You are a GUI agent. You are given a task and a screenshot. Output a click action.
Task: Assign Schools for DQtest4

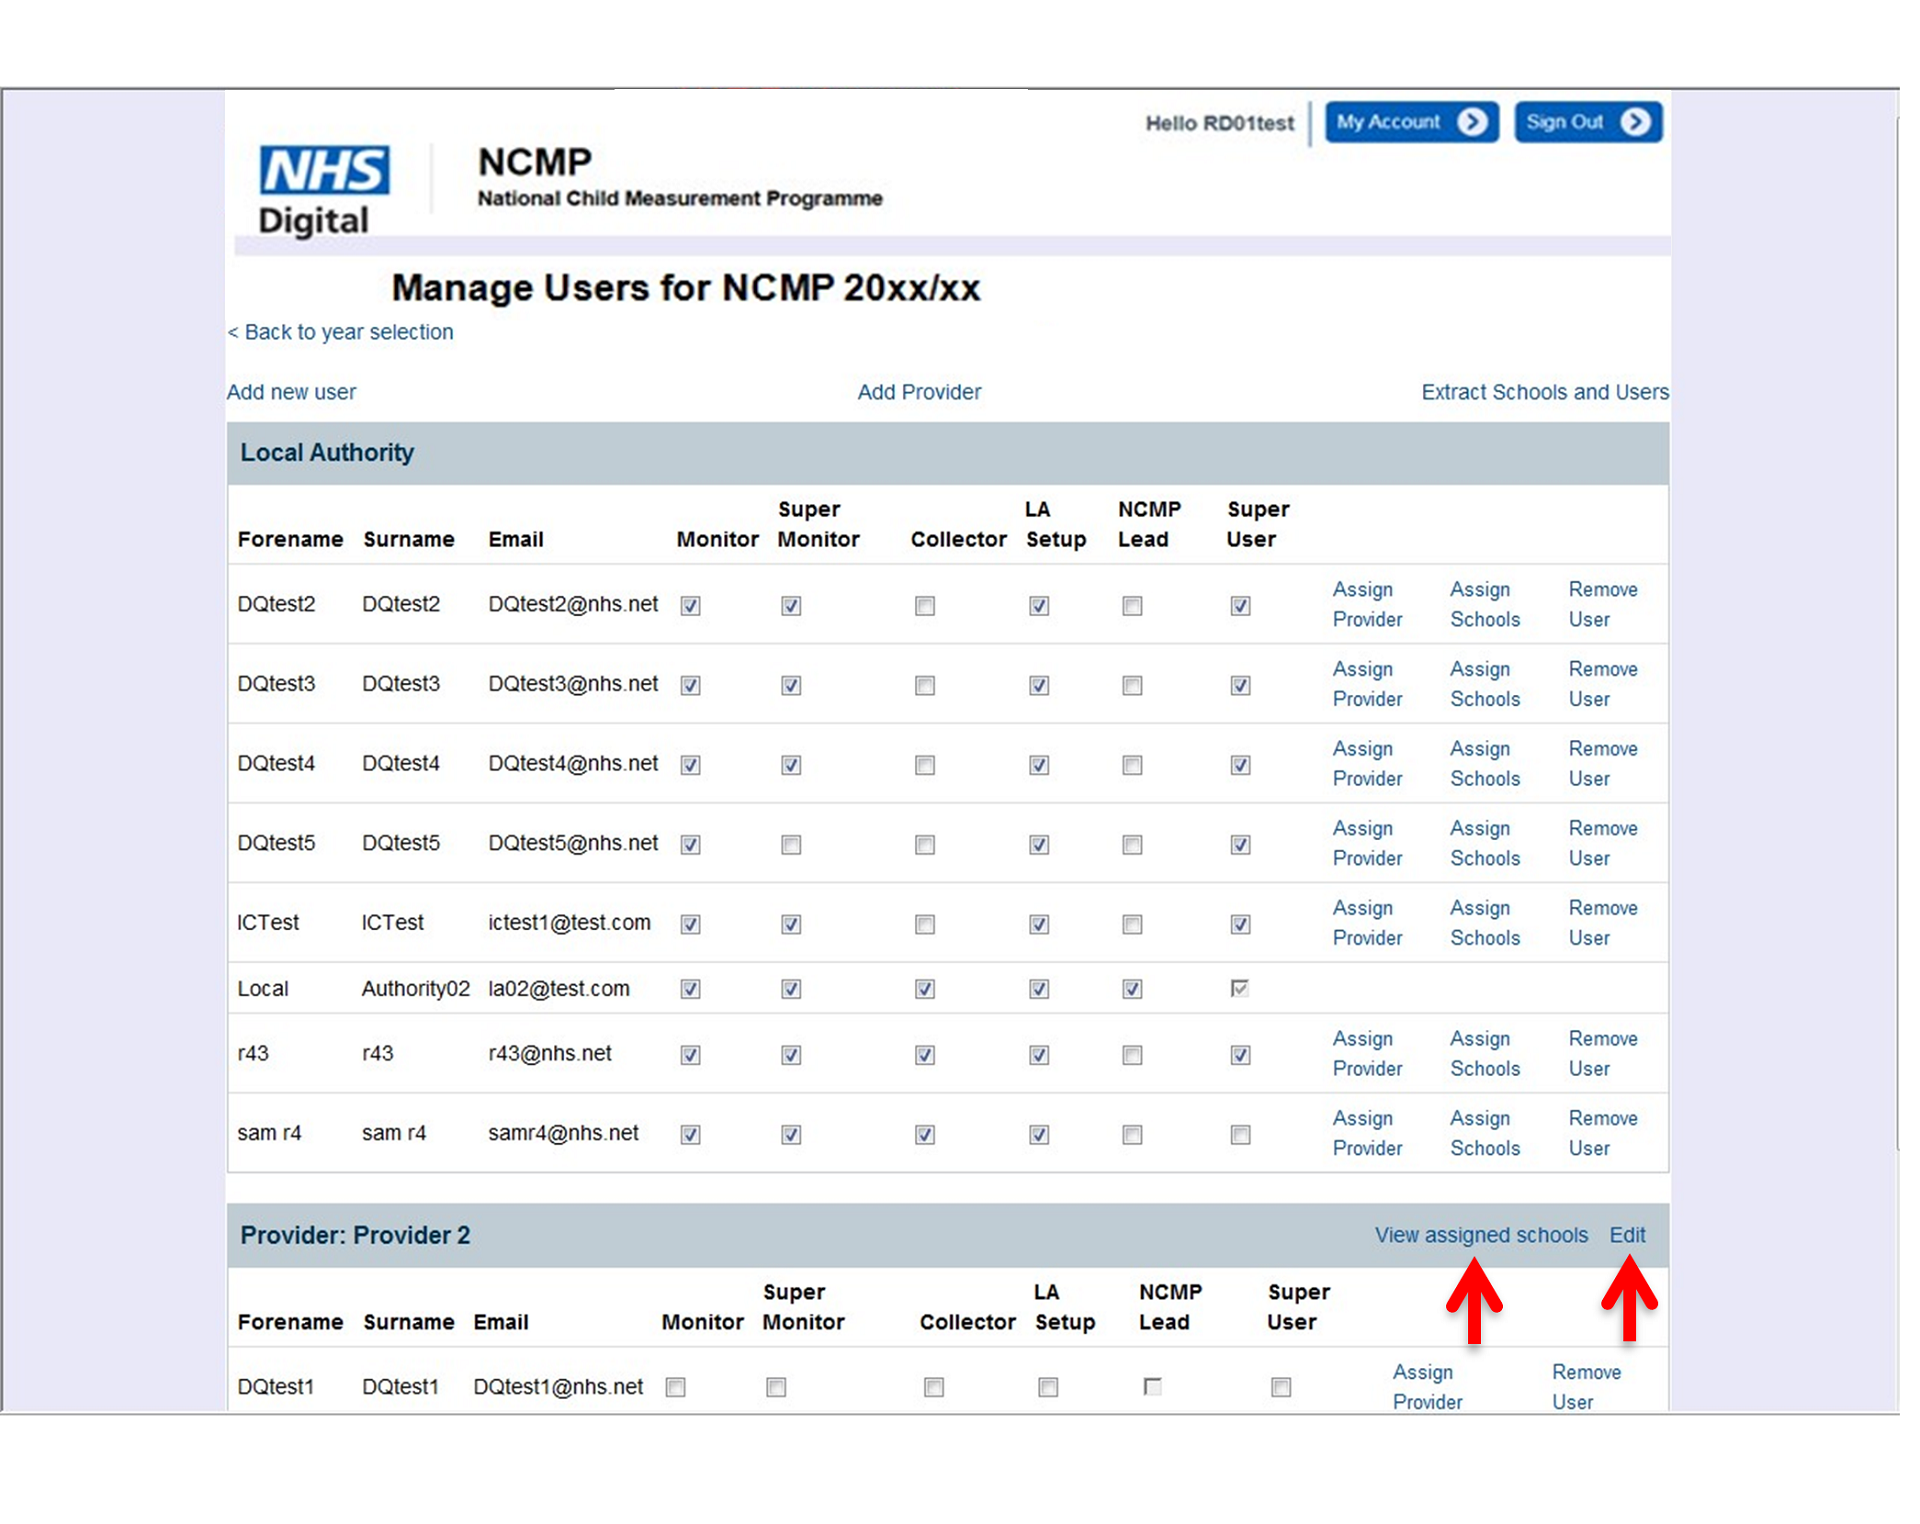1485,764
